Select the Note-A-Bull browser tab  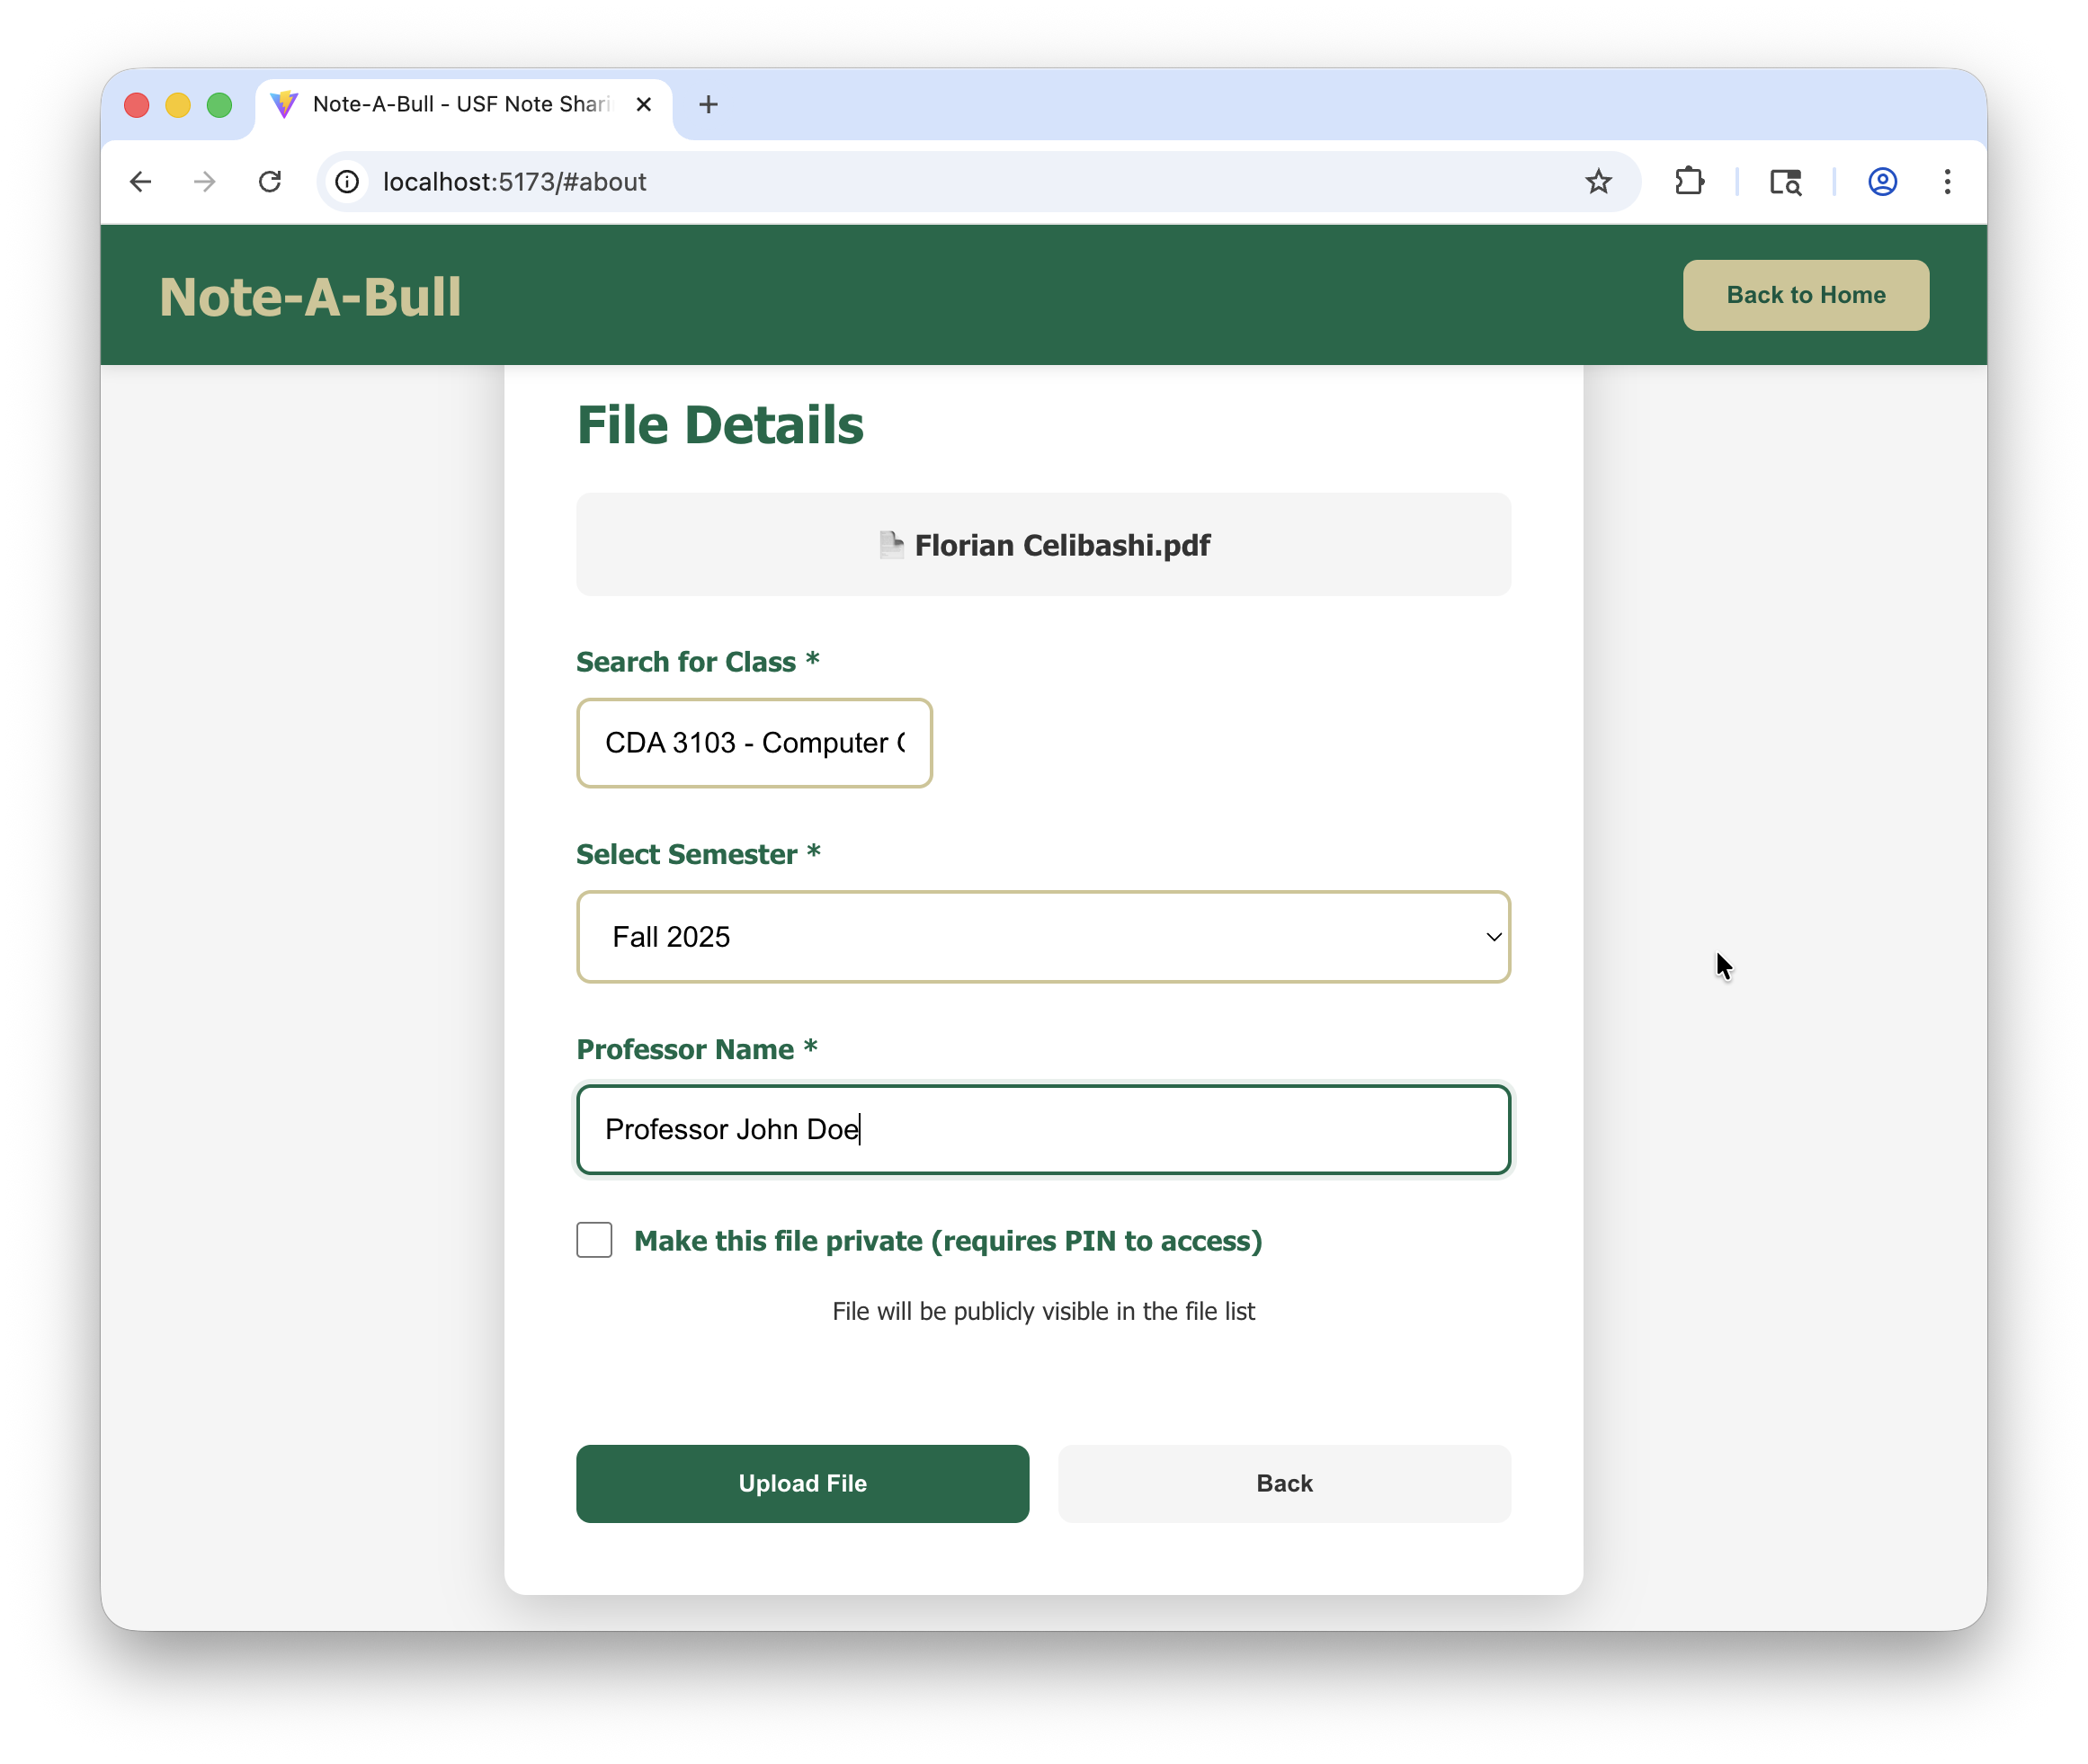coord(460,104)
